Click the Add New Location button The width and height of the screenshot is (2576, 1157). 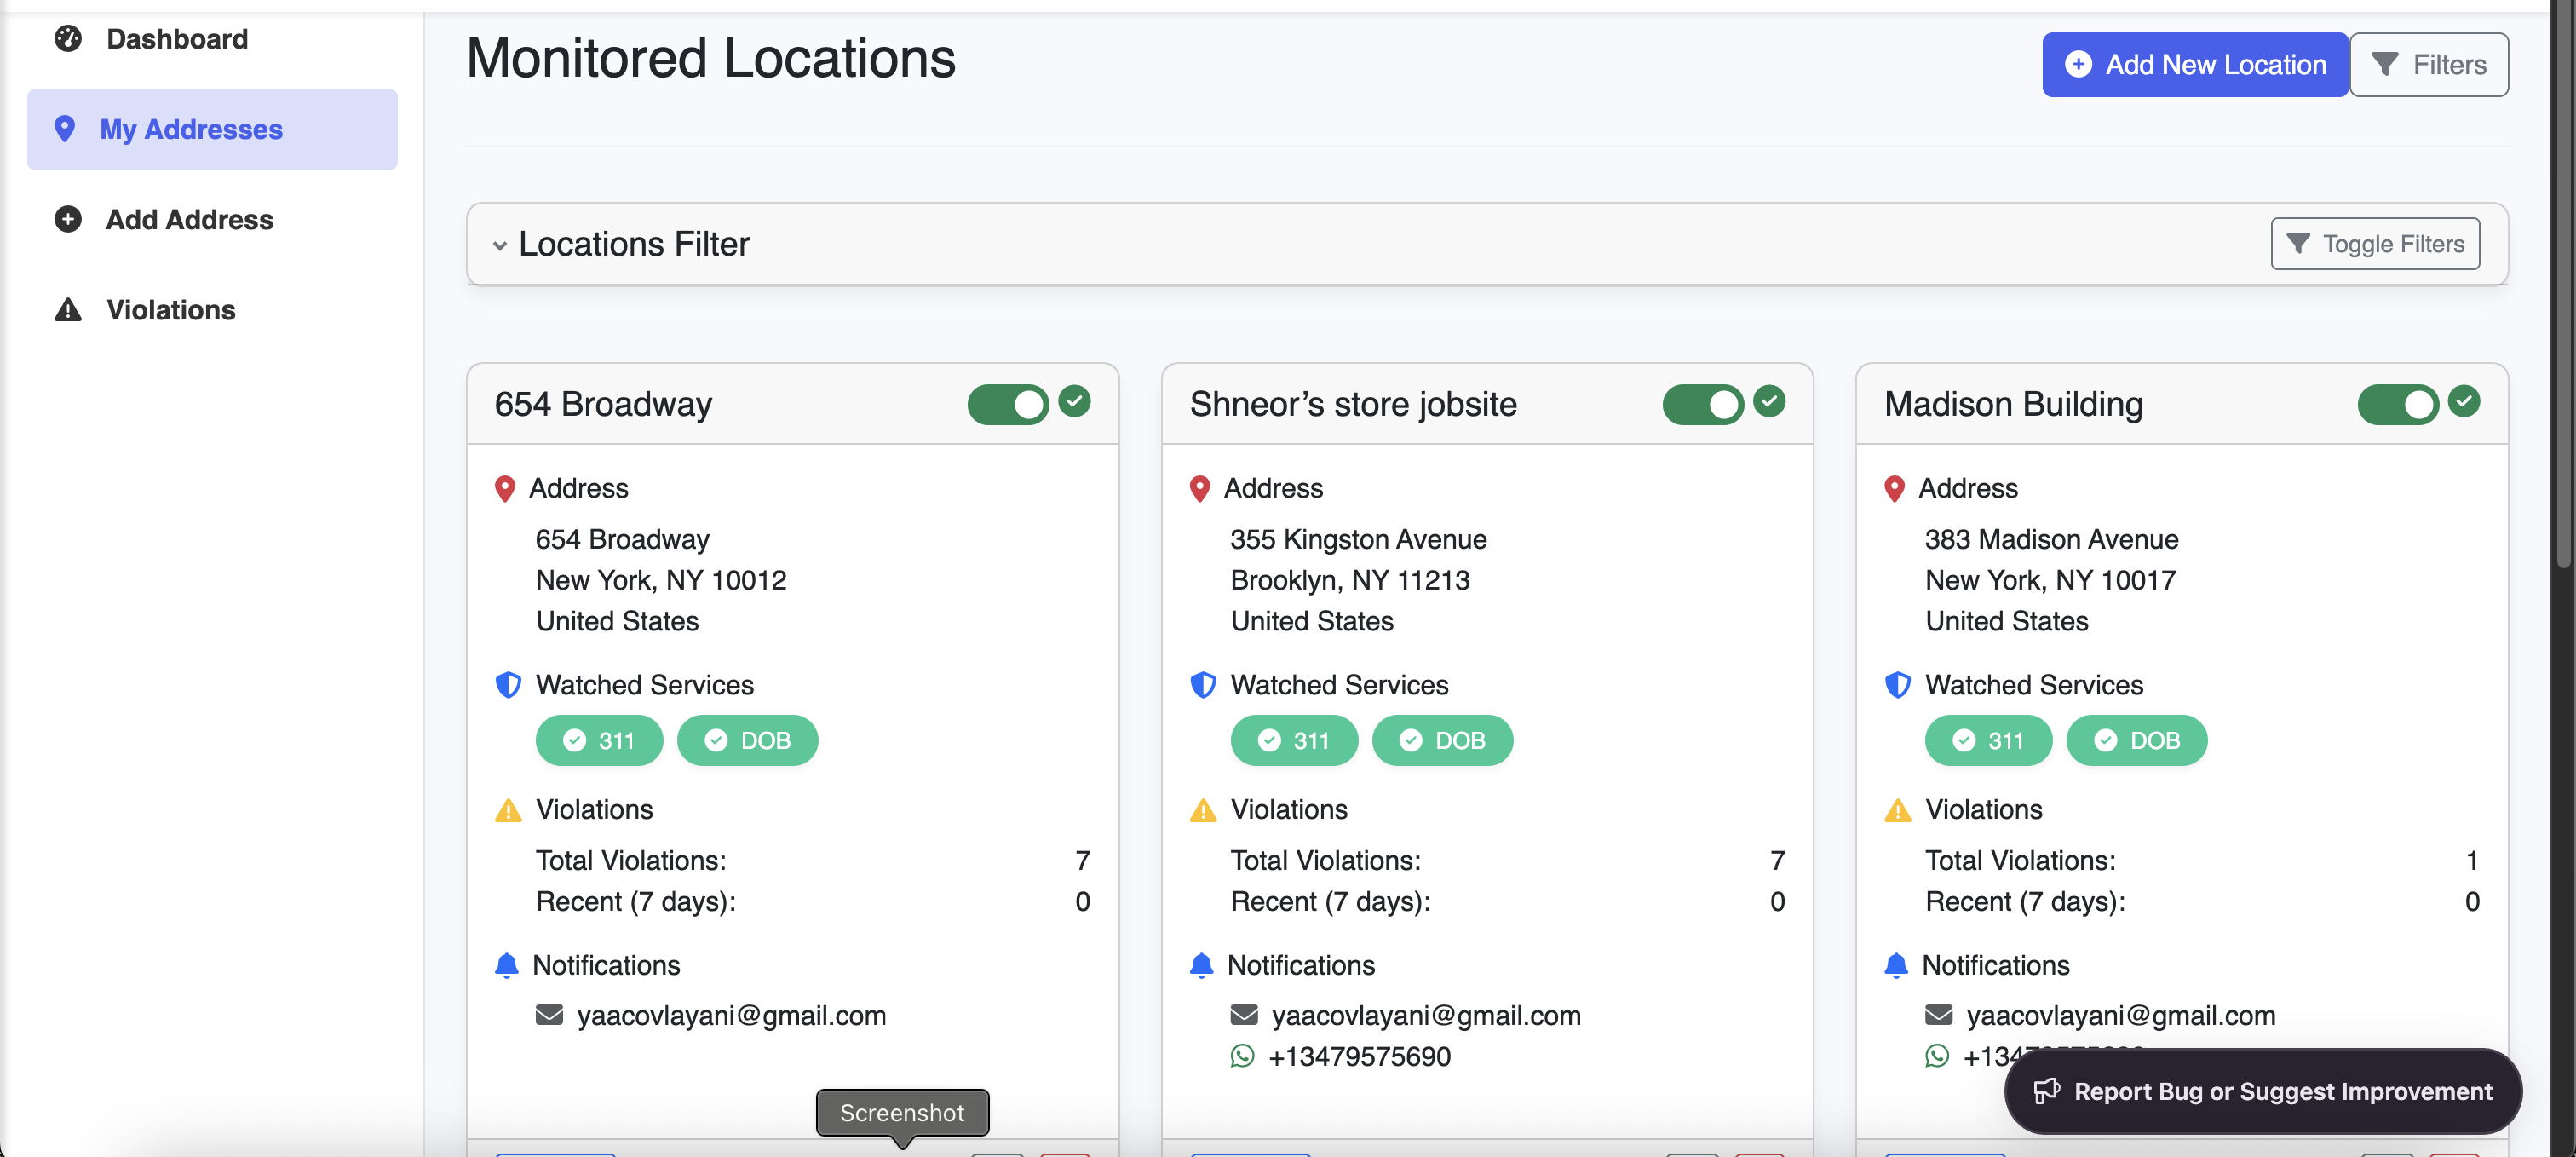[2195, 65]
